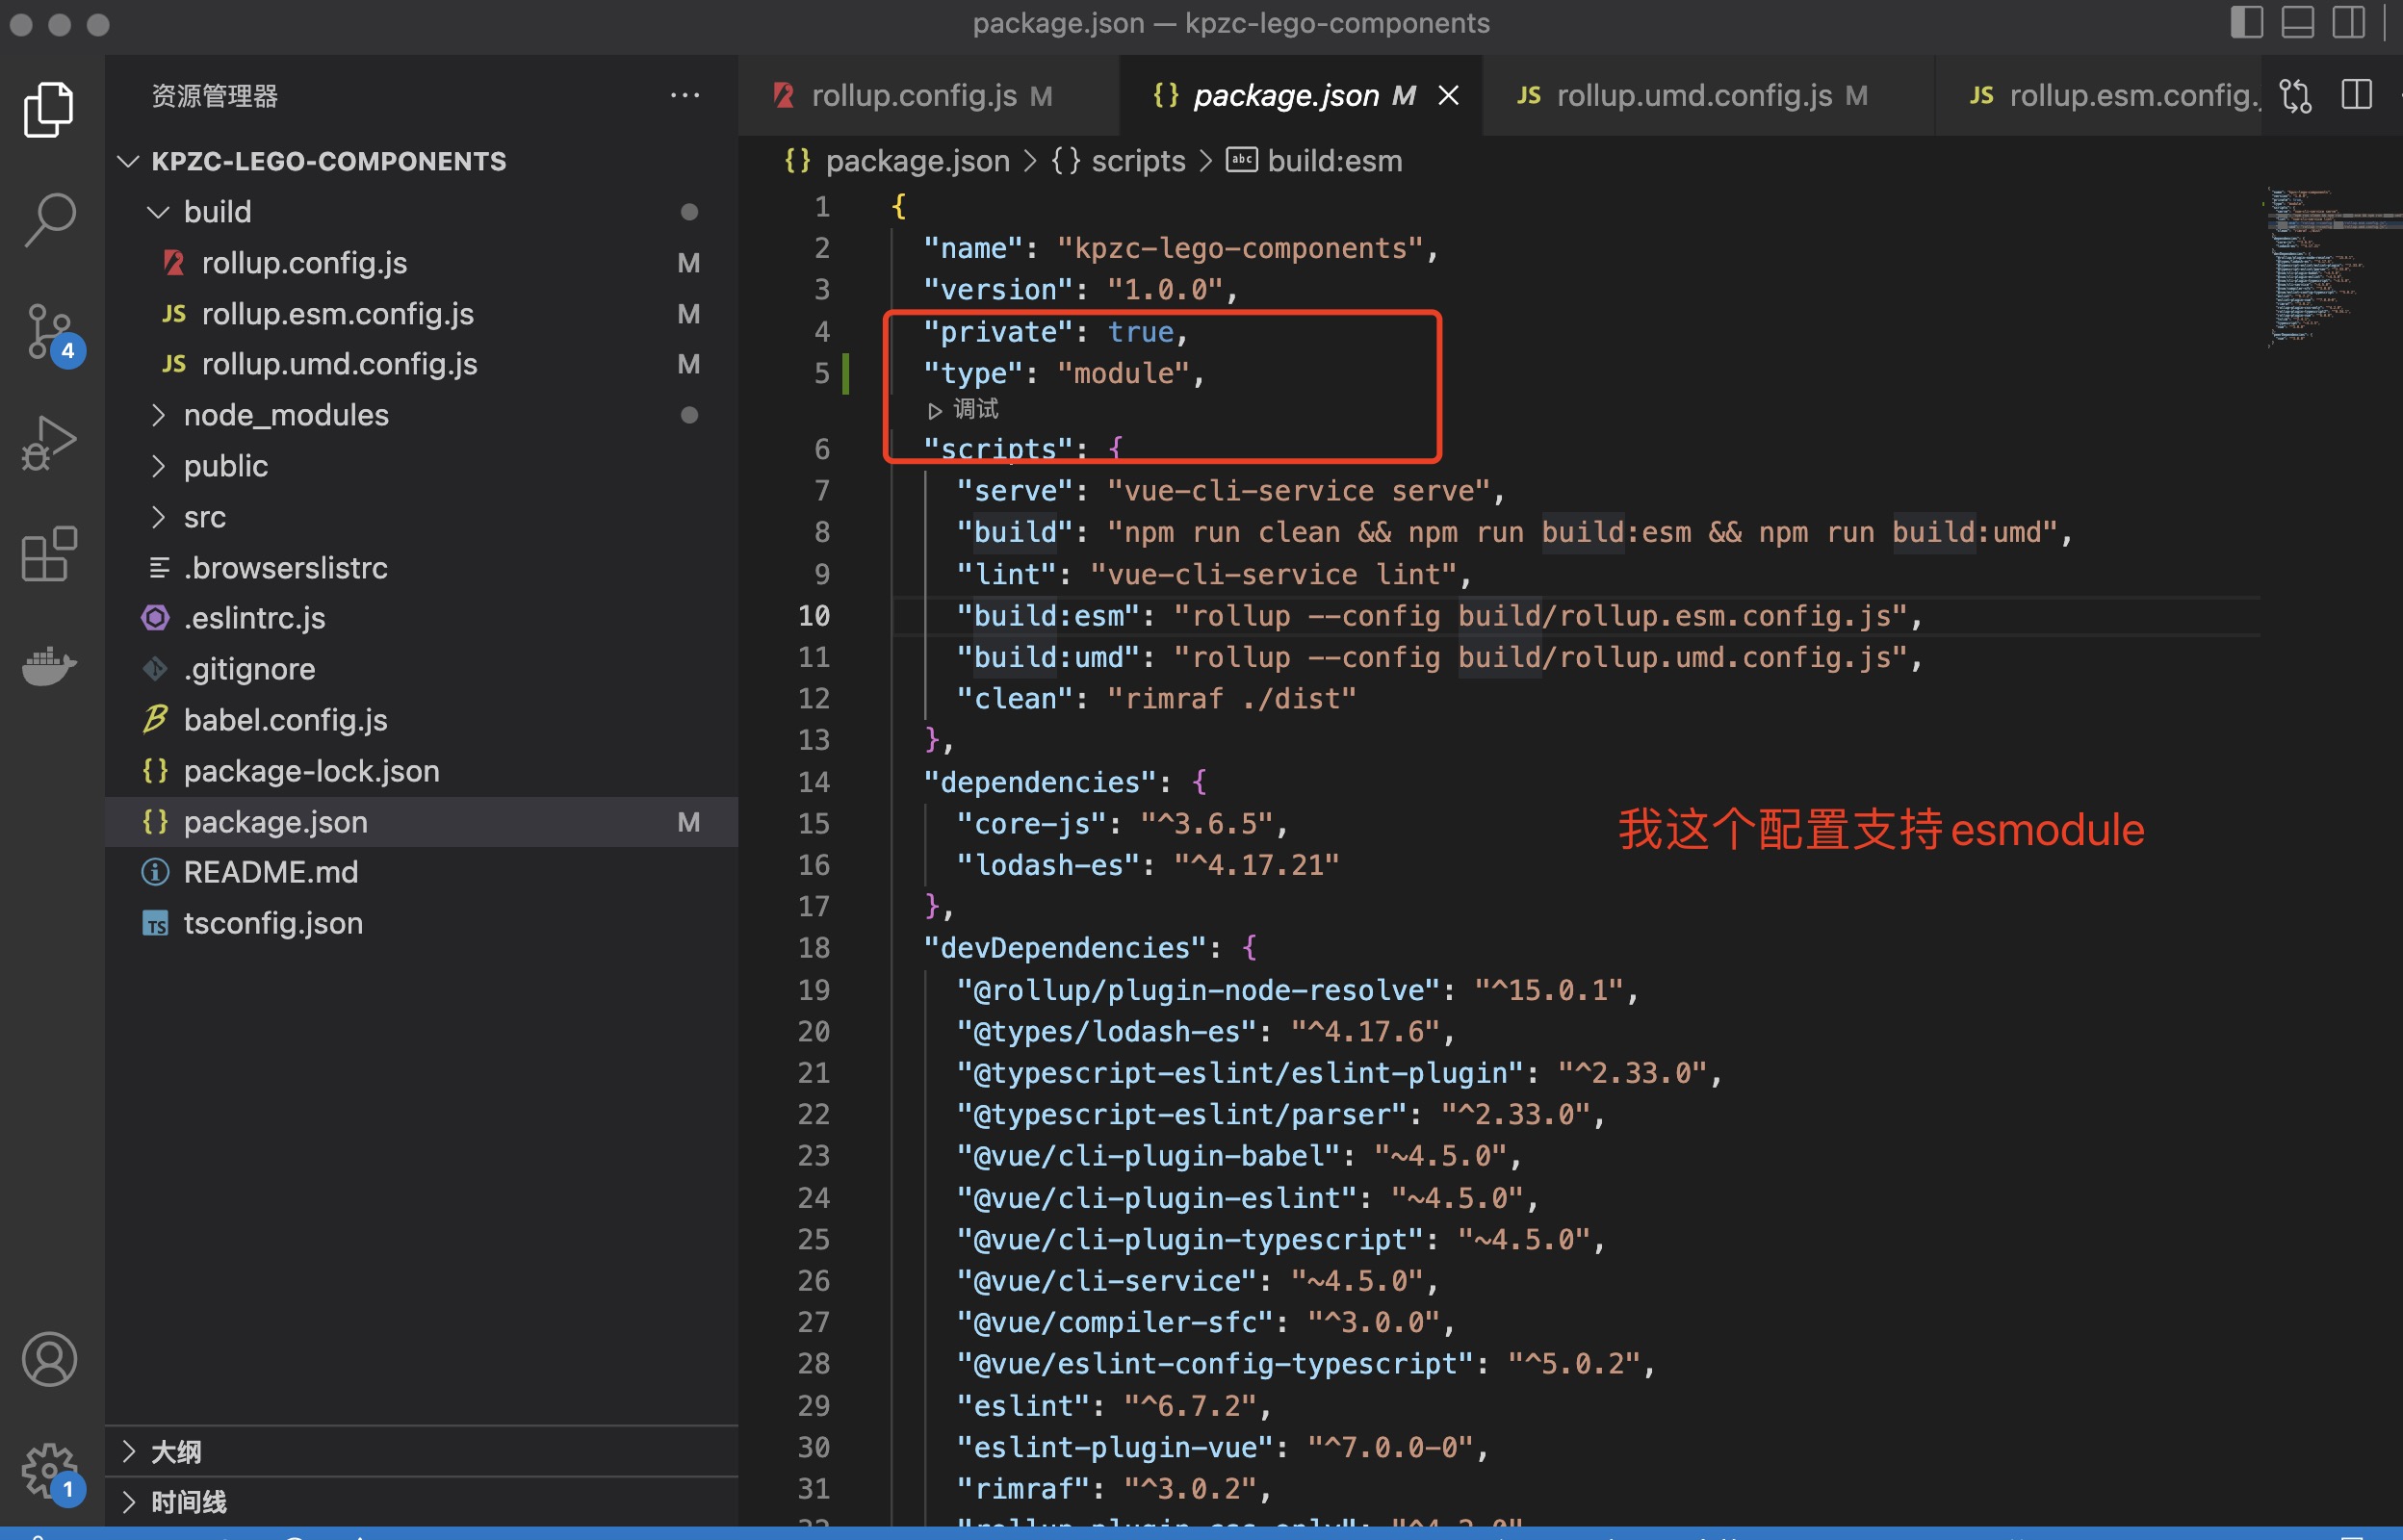This screenshot has width=2403, height=1540.
Task: Click the "core-js" dependency line
Action: pyautogui.click(x=1122, y=824)
